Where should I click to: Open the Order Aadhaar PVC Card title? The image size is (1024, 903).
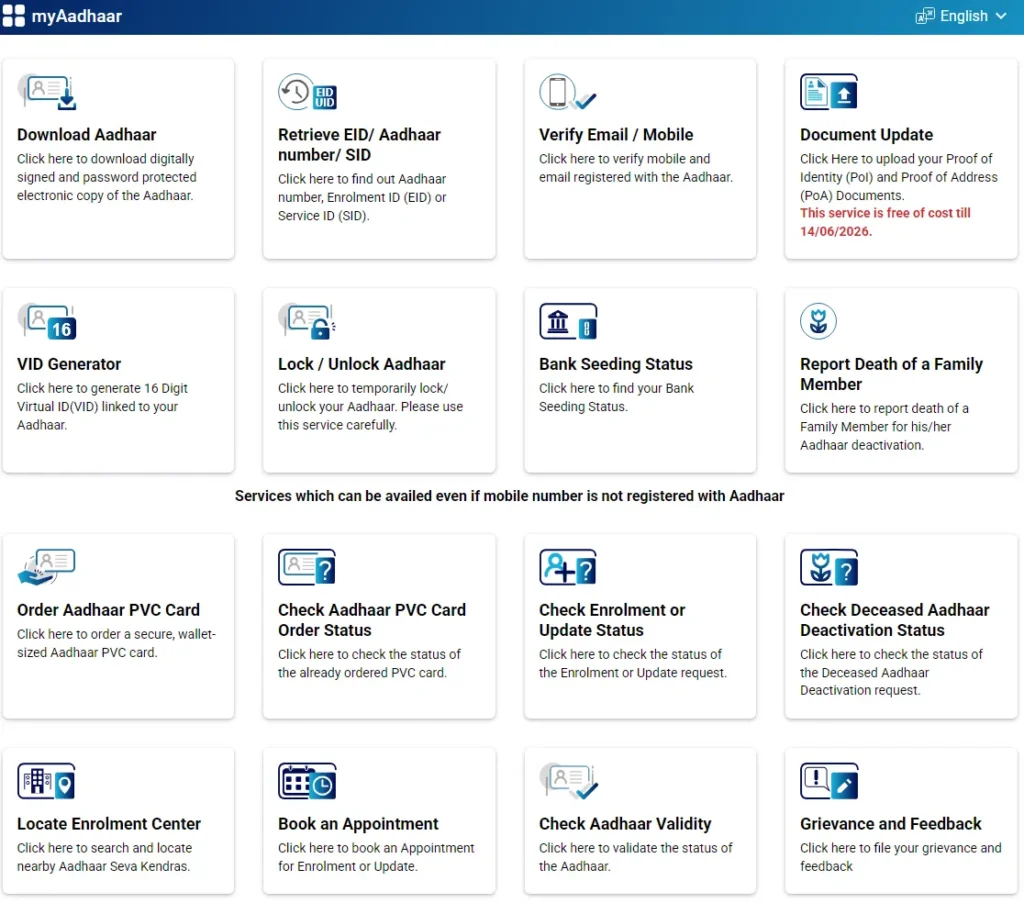(x=108, y=610)
